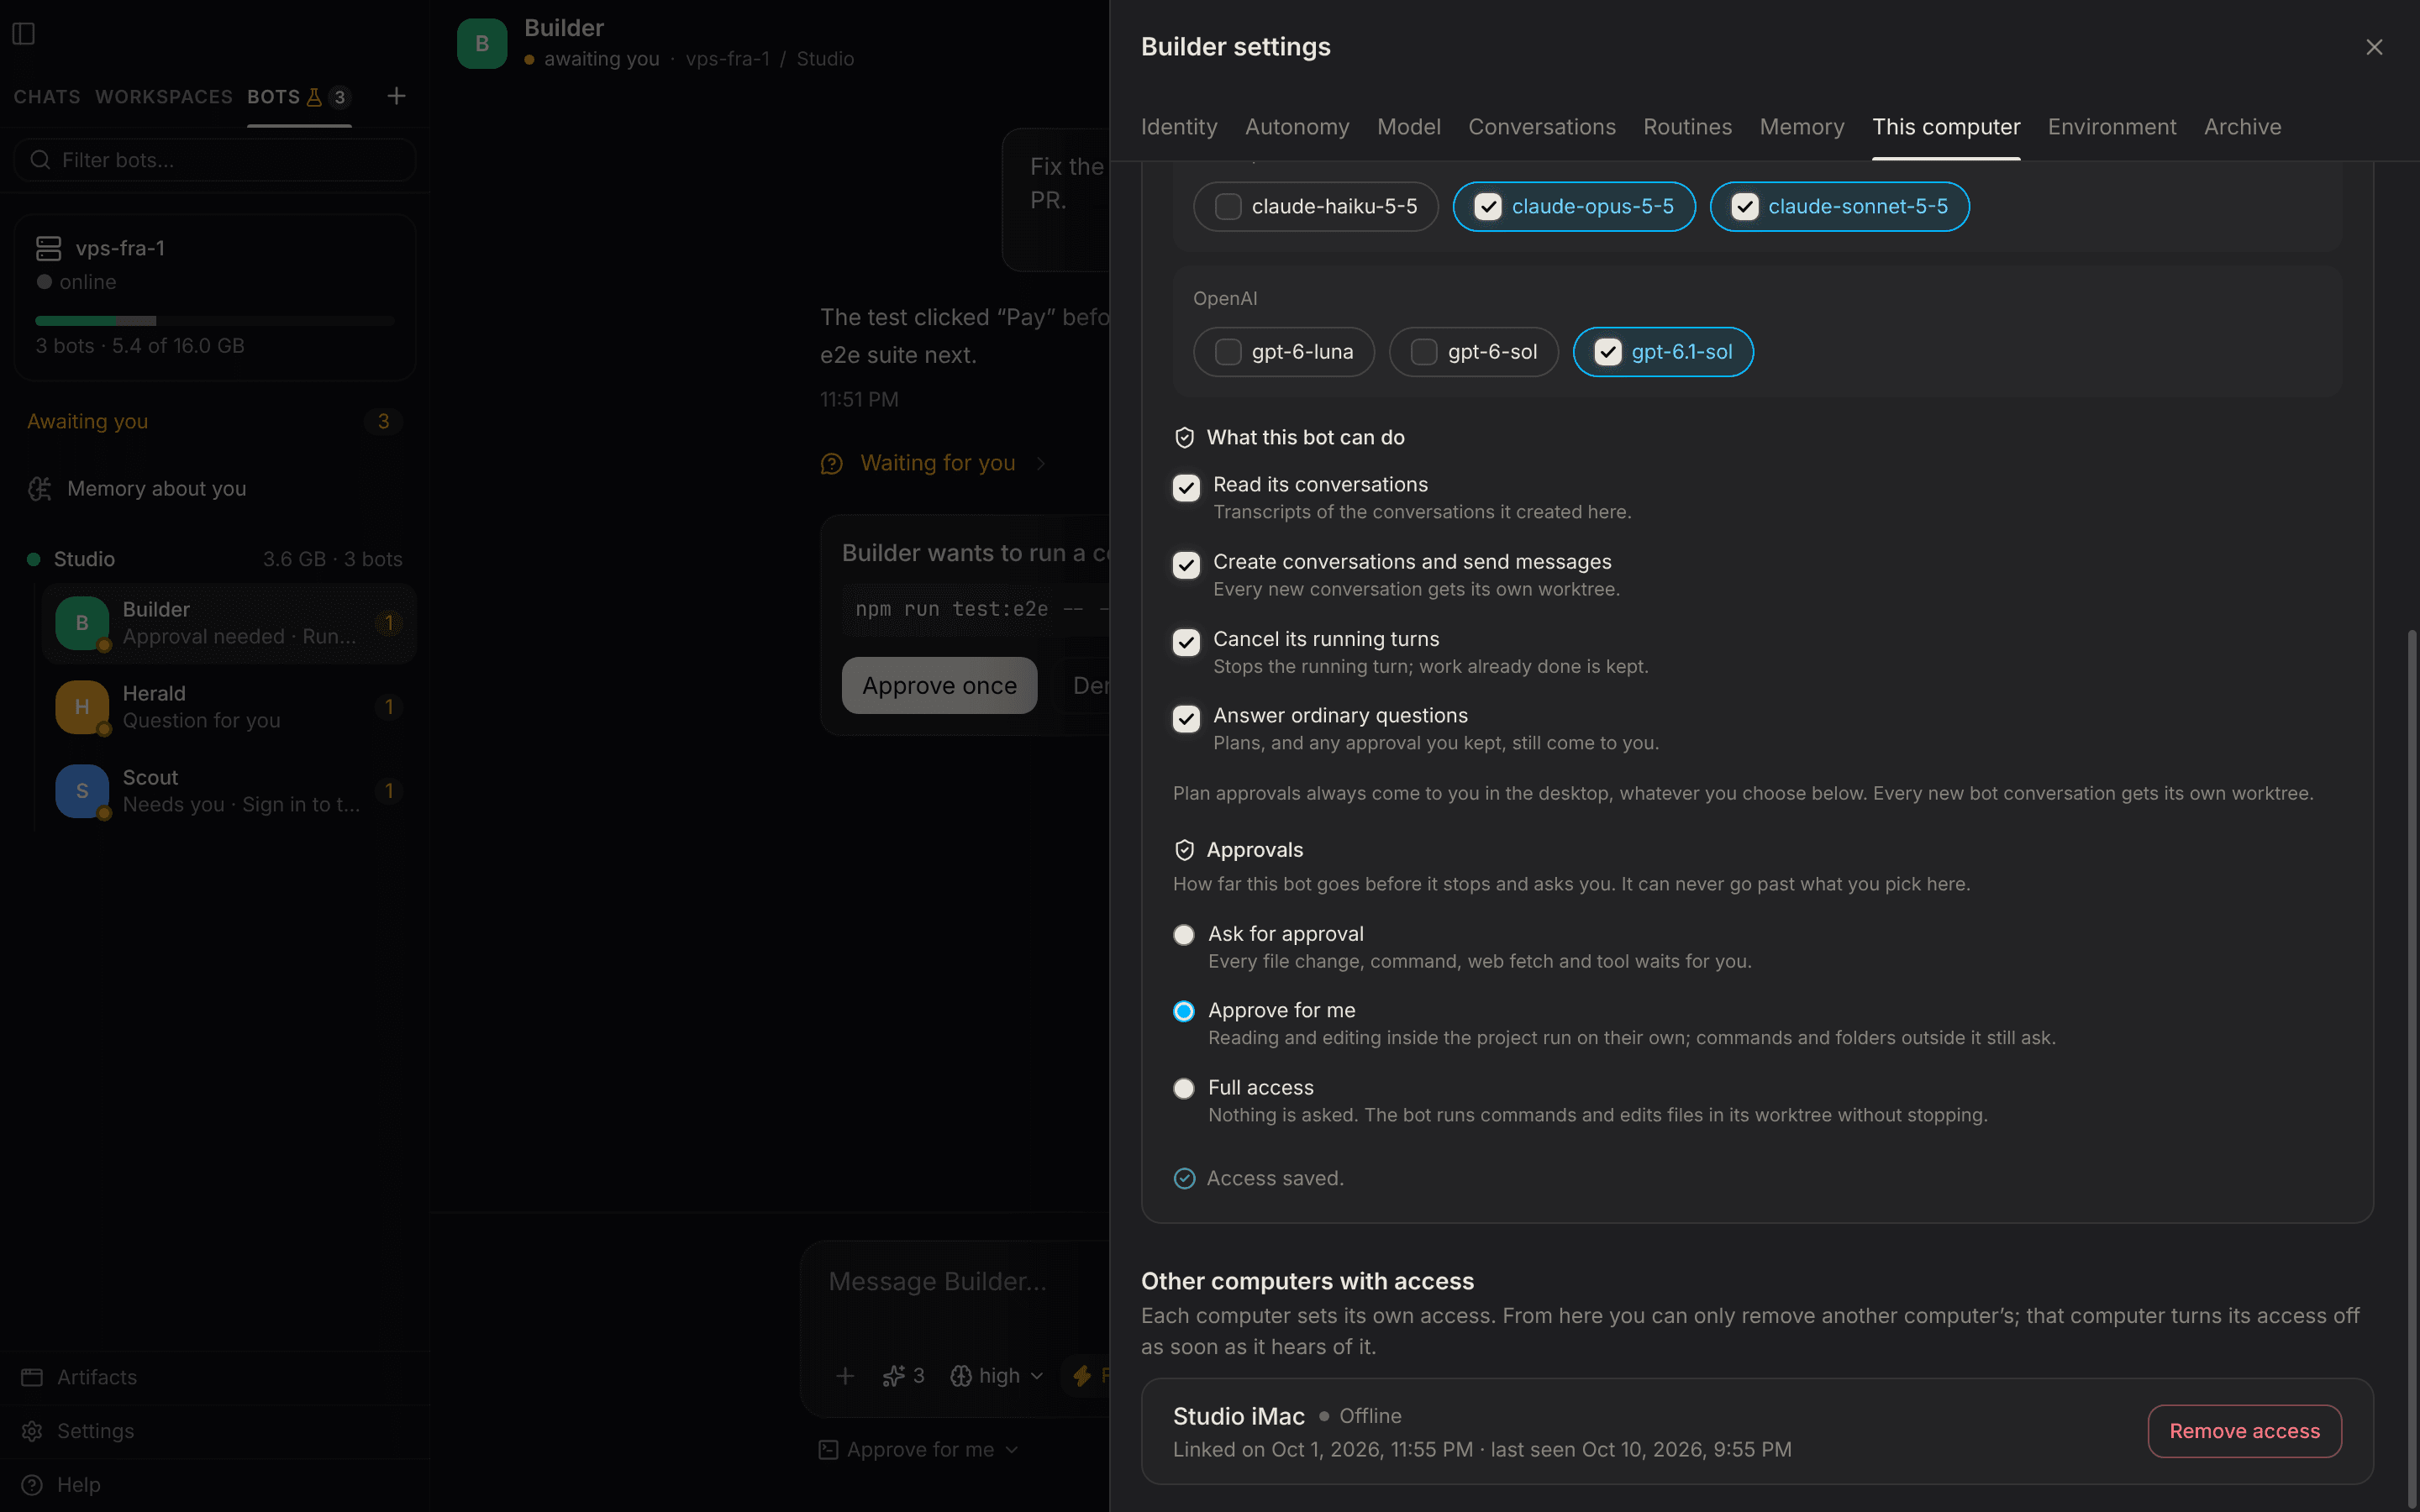The image size is (2420, 1512).
Task: Open the Artifacts icon
Action: point(32,1377)
